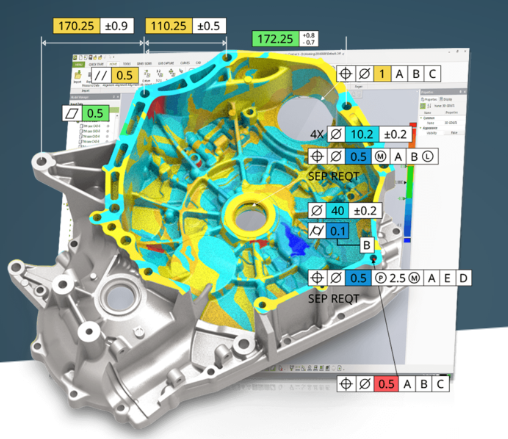Click position symbol in red 0.5 frame
This screenshot has width=508, height=439.
pyautogui.click(x=346, y=384)
